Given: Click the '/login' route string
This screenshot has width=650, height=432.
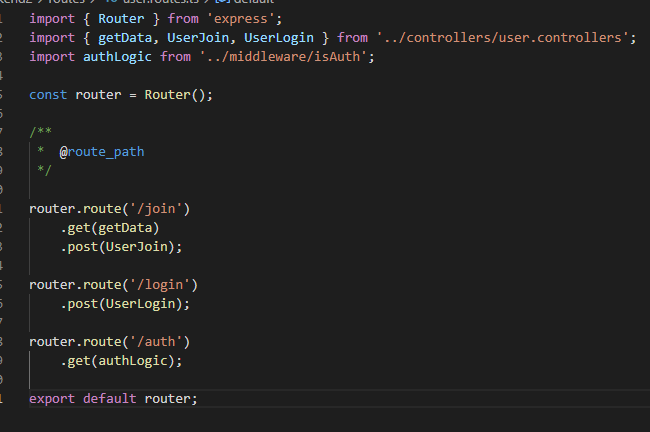Looking at the screenshot, I should (x=160, y=285).
